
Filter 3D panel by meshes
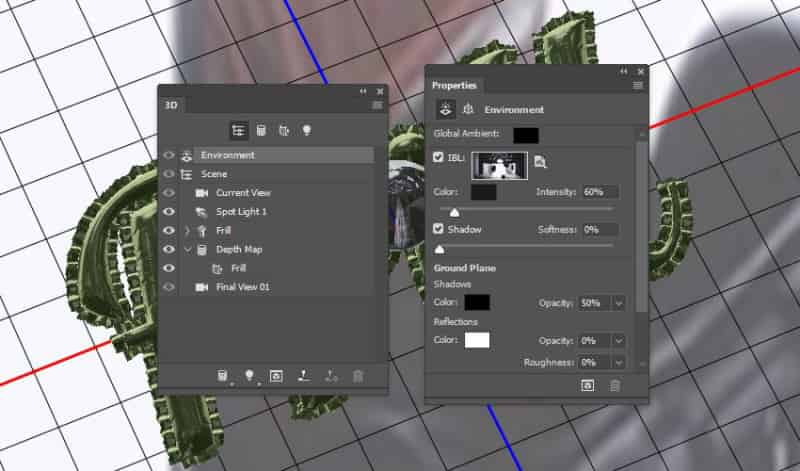(x=261, y=131)
